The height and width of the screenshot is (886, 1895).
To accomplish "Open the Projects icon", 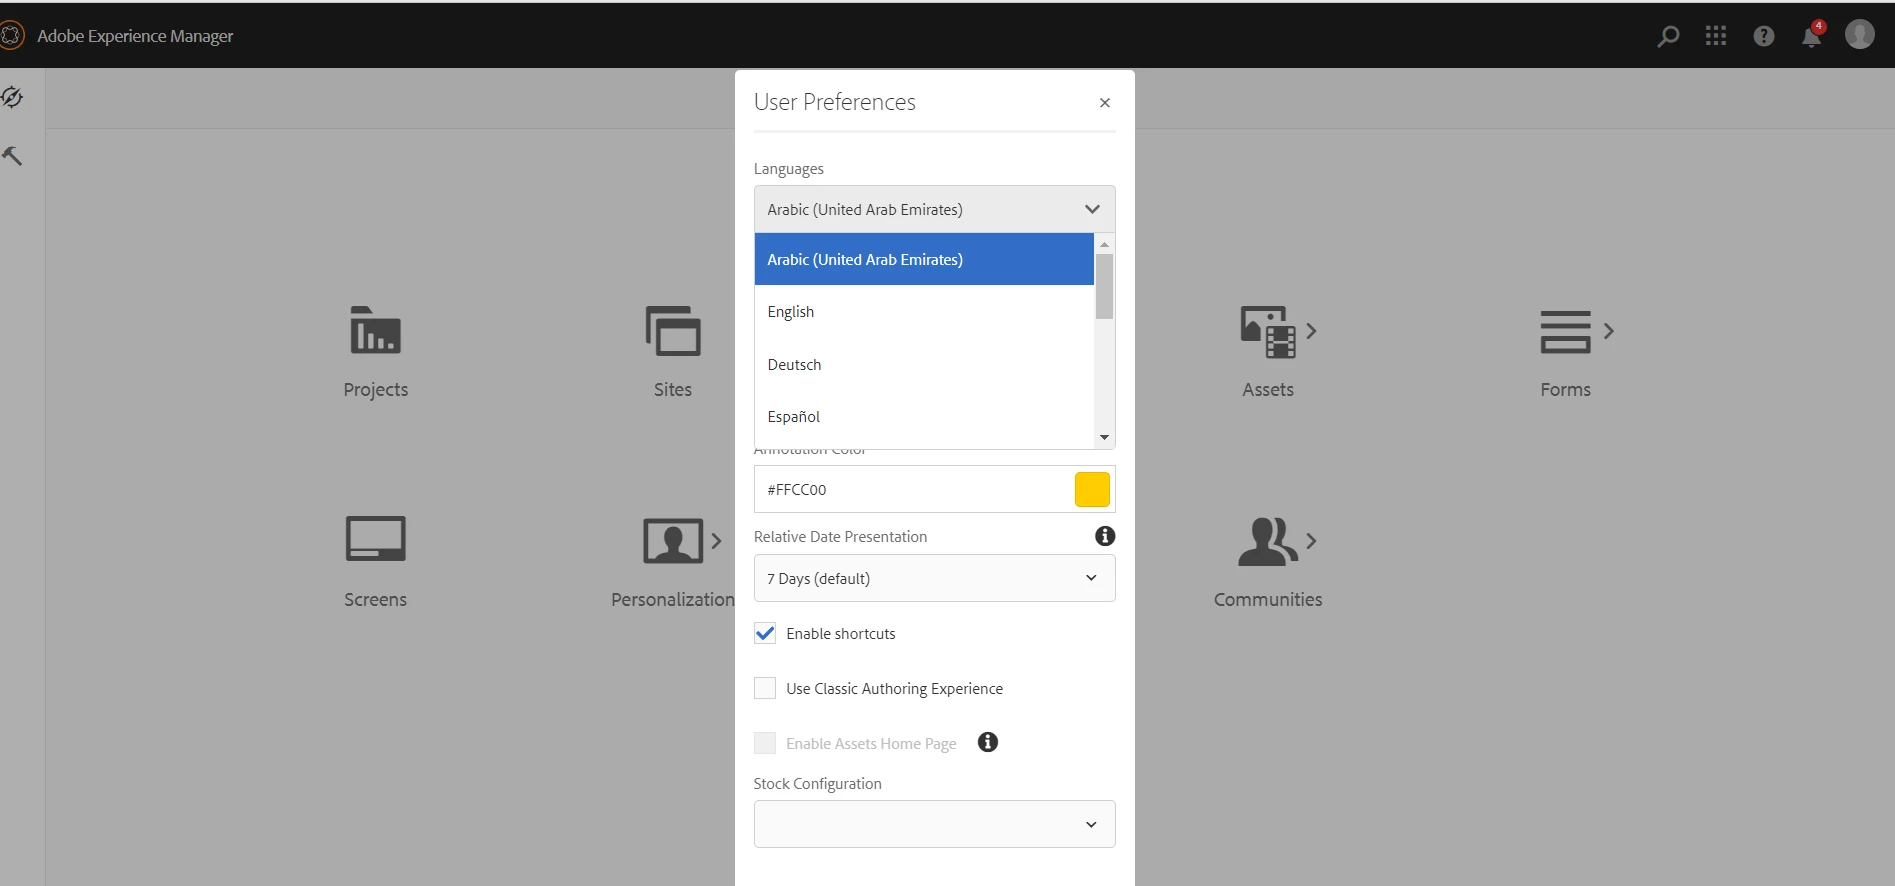I will coord(375,330).
